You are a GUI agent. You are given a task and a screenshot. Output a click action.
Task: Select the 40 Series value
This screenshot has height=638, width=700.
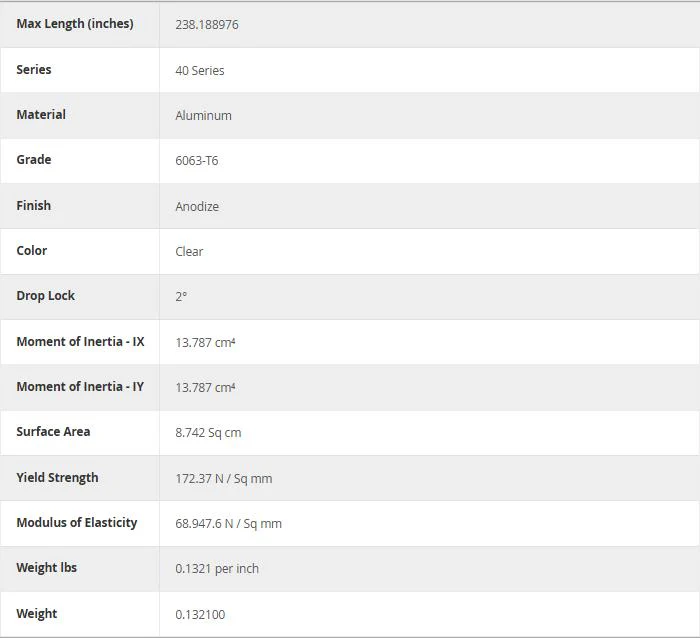(x=200, y=71)
